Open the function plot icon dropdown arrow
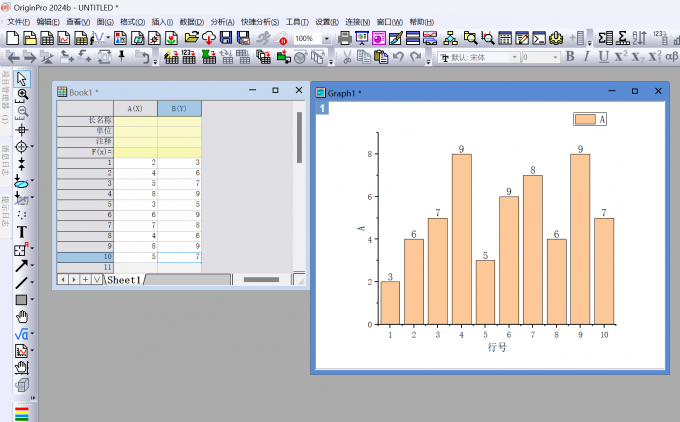The height and width of the screenshot is (422, 680). point(108,38)
